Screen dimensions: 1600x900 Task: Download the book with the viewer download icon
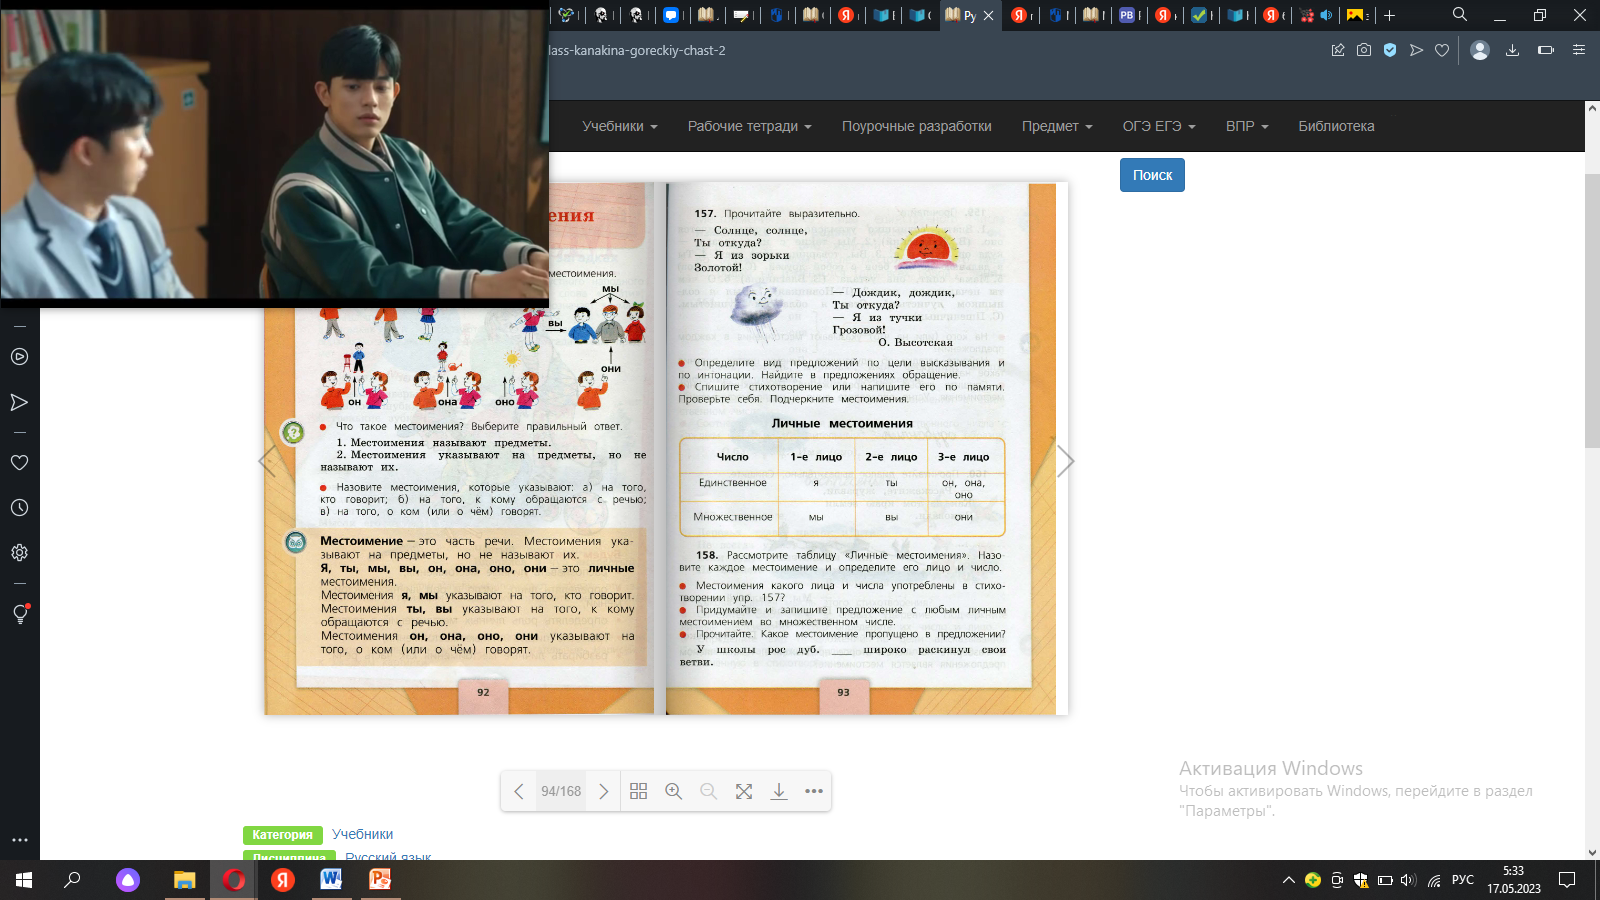pyautogui.click(x=779, y=791)
